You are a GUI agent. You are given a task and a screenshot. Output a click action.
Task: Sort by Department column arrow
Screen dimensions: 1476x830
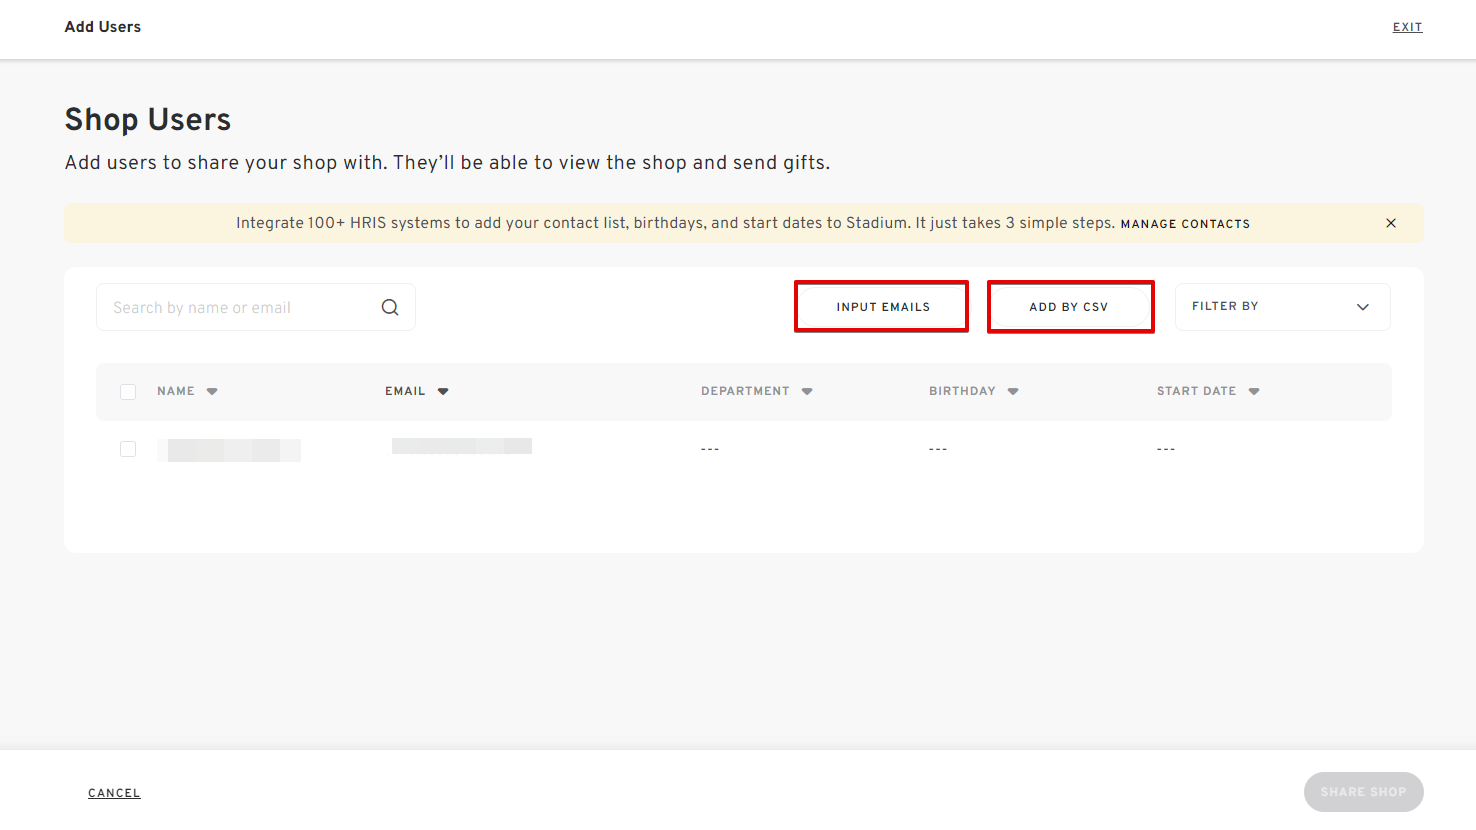tap(807, 392)
